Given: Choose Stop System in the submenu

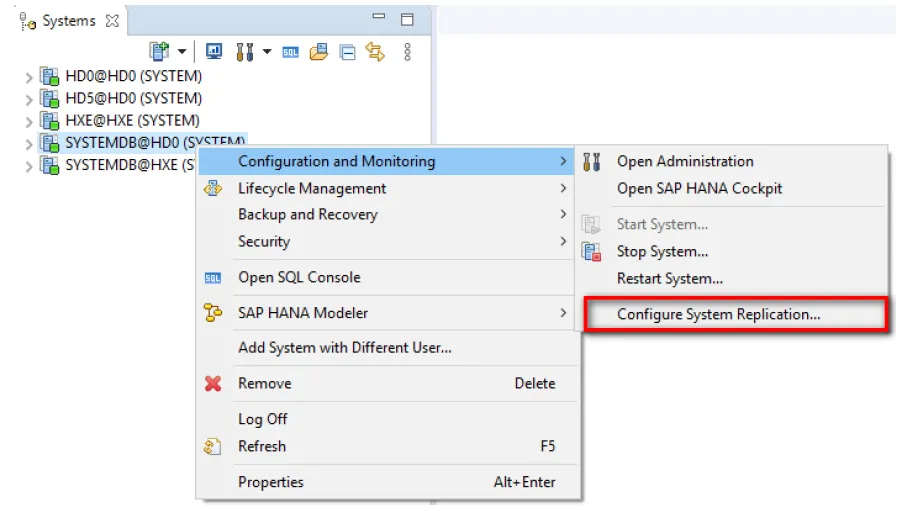Looking at the screenshot, I should pos(732,252).
